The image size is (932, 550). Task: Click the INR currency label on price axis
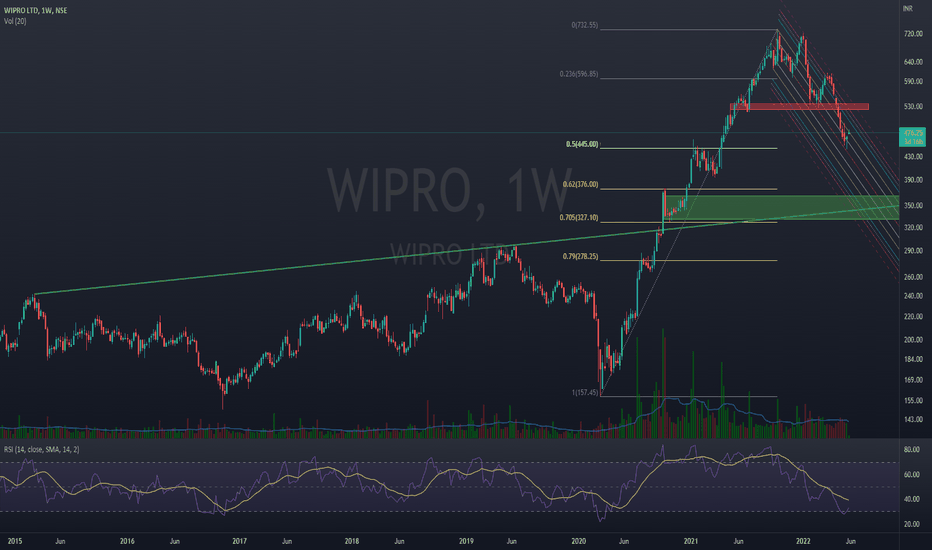[x=908, y=8]
